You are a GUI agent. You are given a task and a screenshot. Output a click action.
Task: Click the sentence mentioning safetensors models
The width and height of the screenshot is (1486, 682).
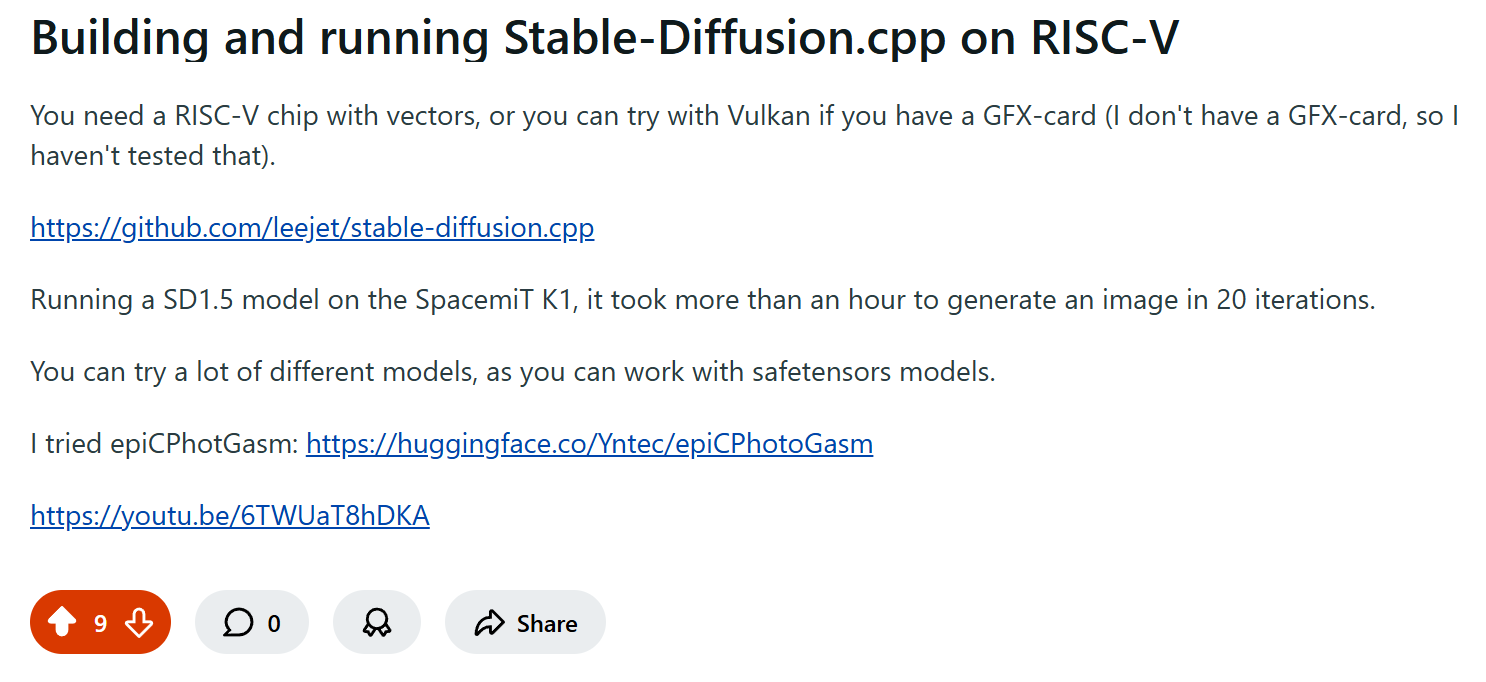coord(512,372)
